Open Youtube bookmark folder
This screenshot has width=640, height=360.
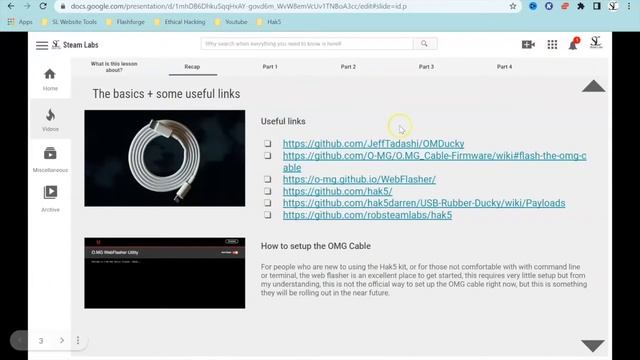tap(231, 22)
